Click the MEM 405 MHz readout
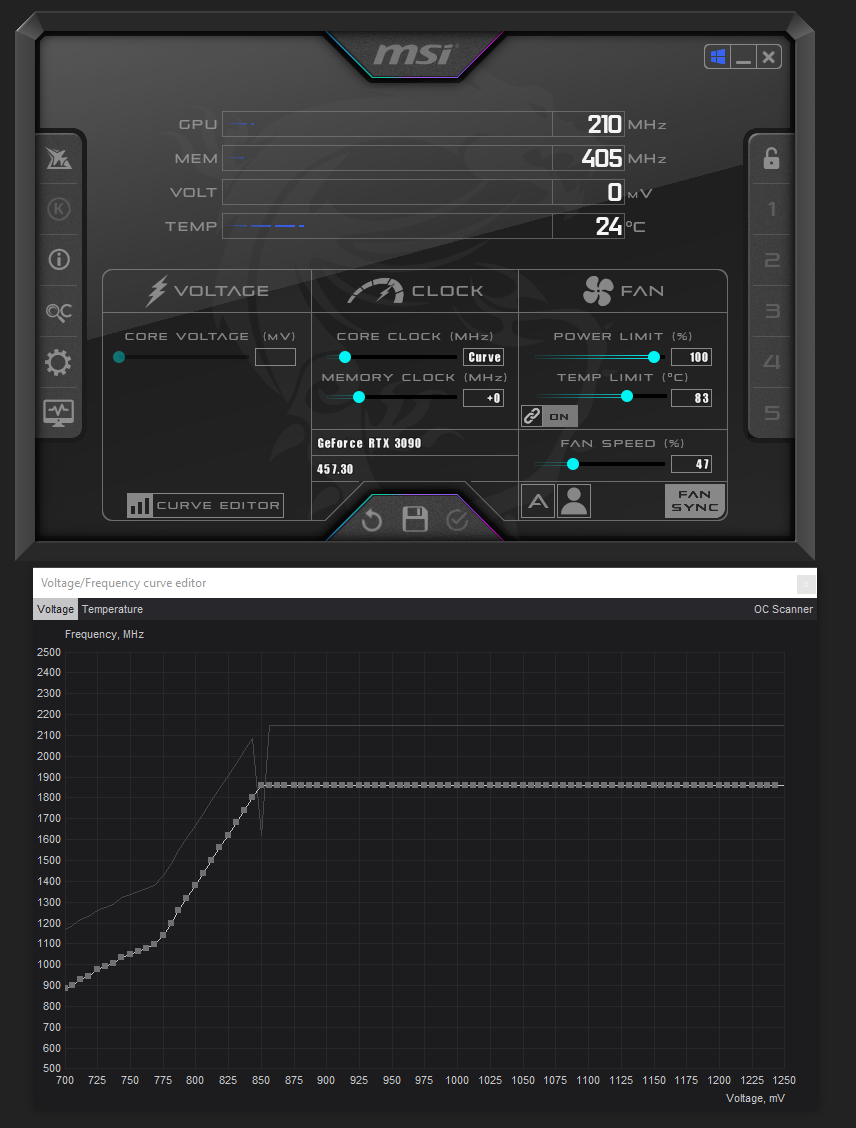This screenshot has width=856, height=1128. [603, 158]
